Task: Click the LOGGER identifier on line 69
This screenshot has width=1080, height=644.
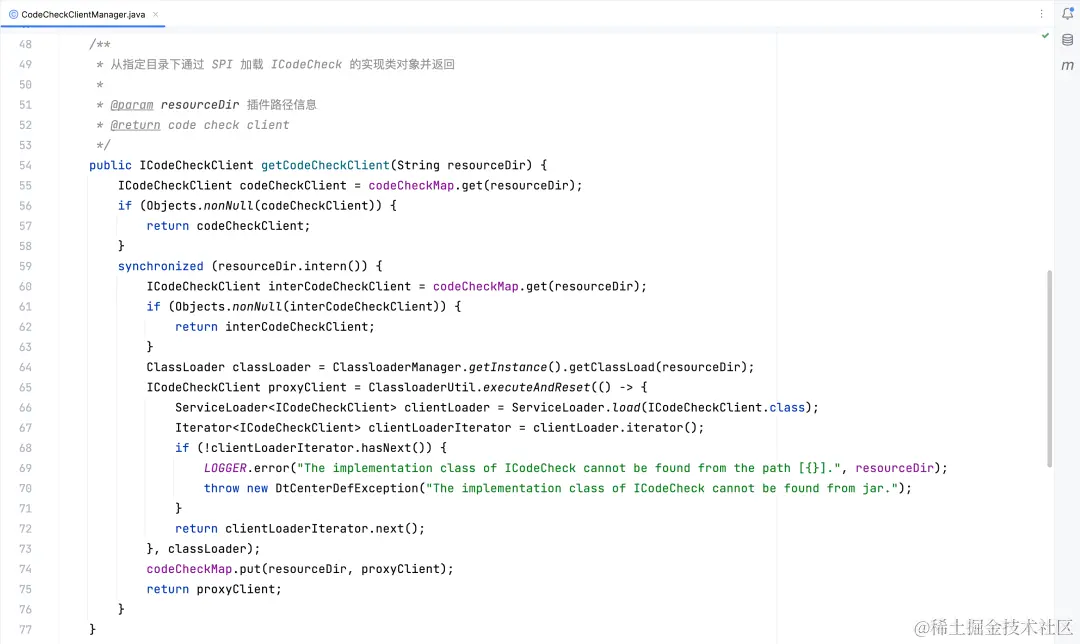Action: tap(225, 468)
